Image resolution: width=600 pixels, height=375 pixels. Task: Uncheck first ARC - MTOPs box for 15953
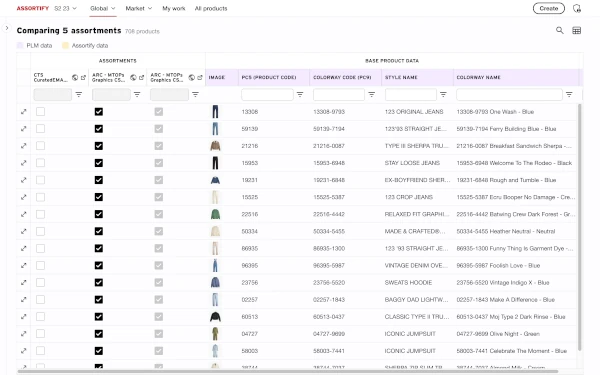tap(99, 163)
